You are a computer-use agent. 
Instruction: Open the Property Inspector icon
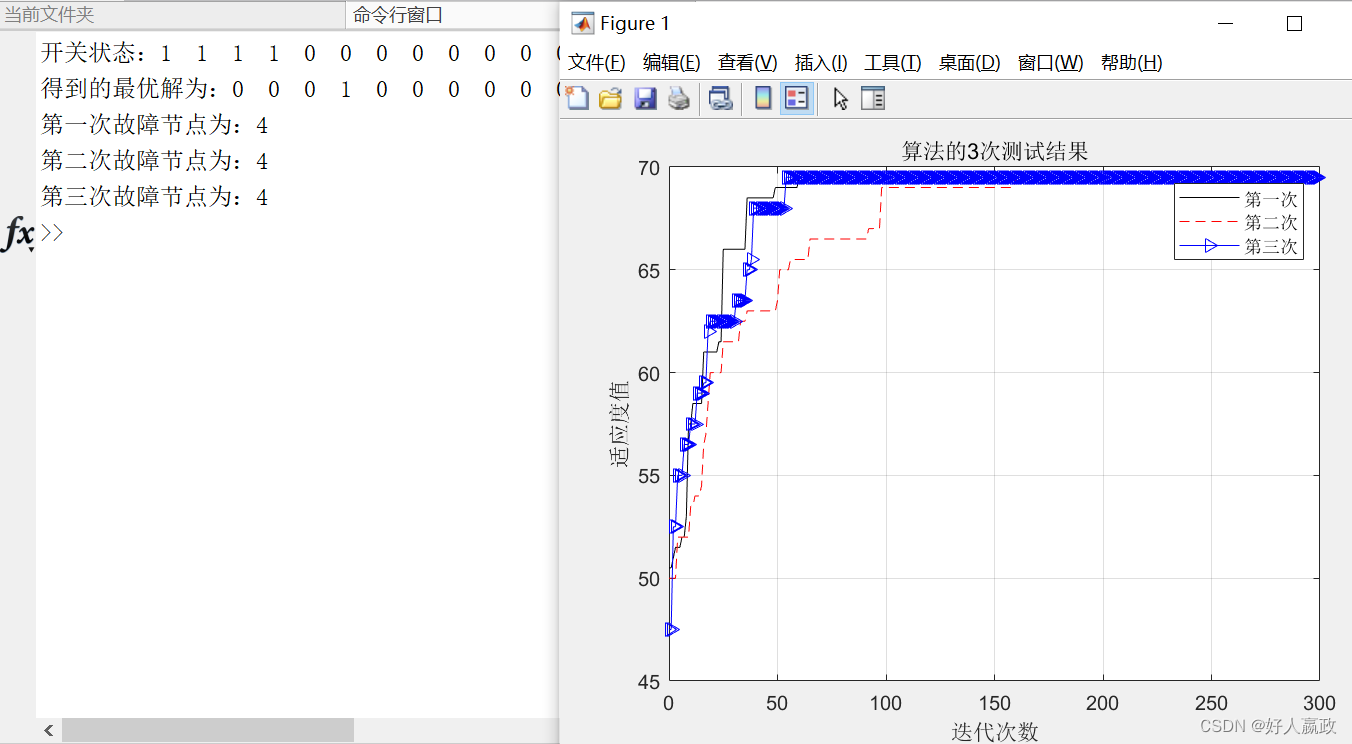tap(873, 98)
